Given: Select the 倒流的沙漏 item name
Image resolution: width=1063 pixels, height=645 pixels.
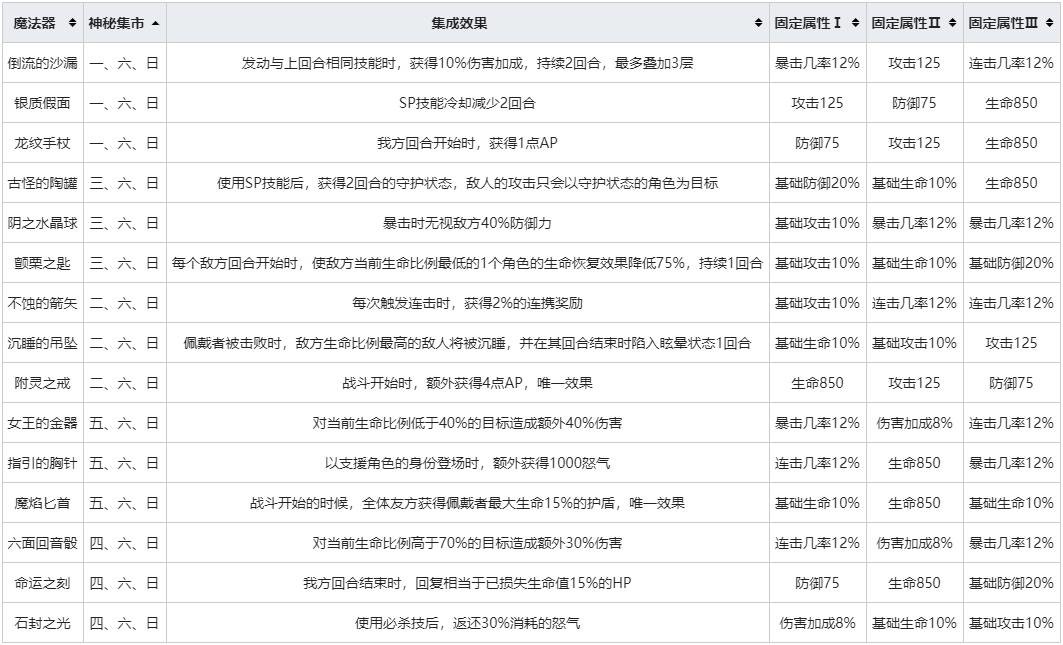Looking at the screenshot, I should pos(41,62).
